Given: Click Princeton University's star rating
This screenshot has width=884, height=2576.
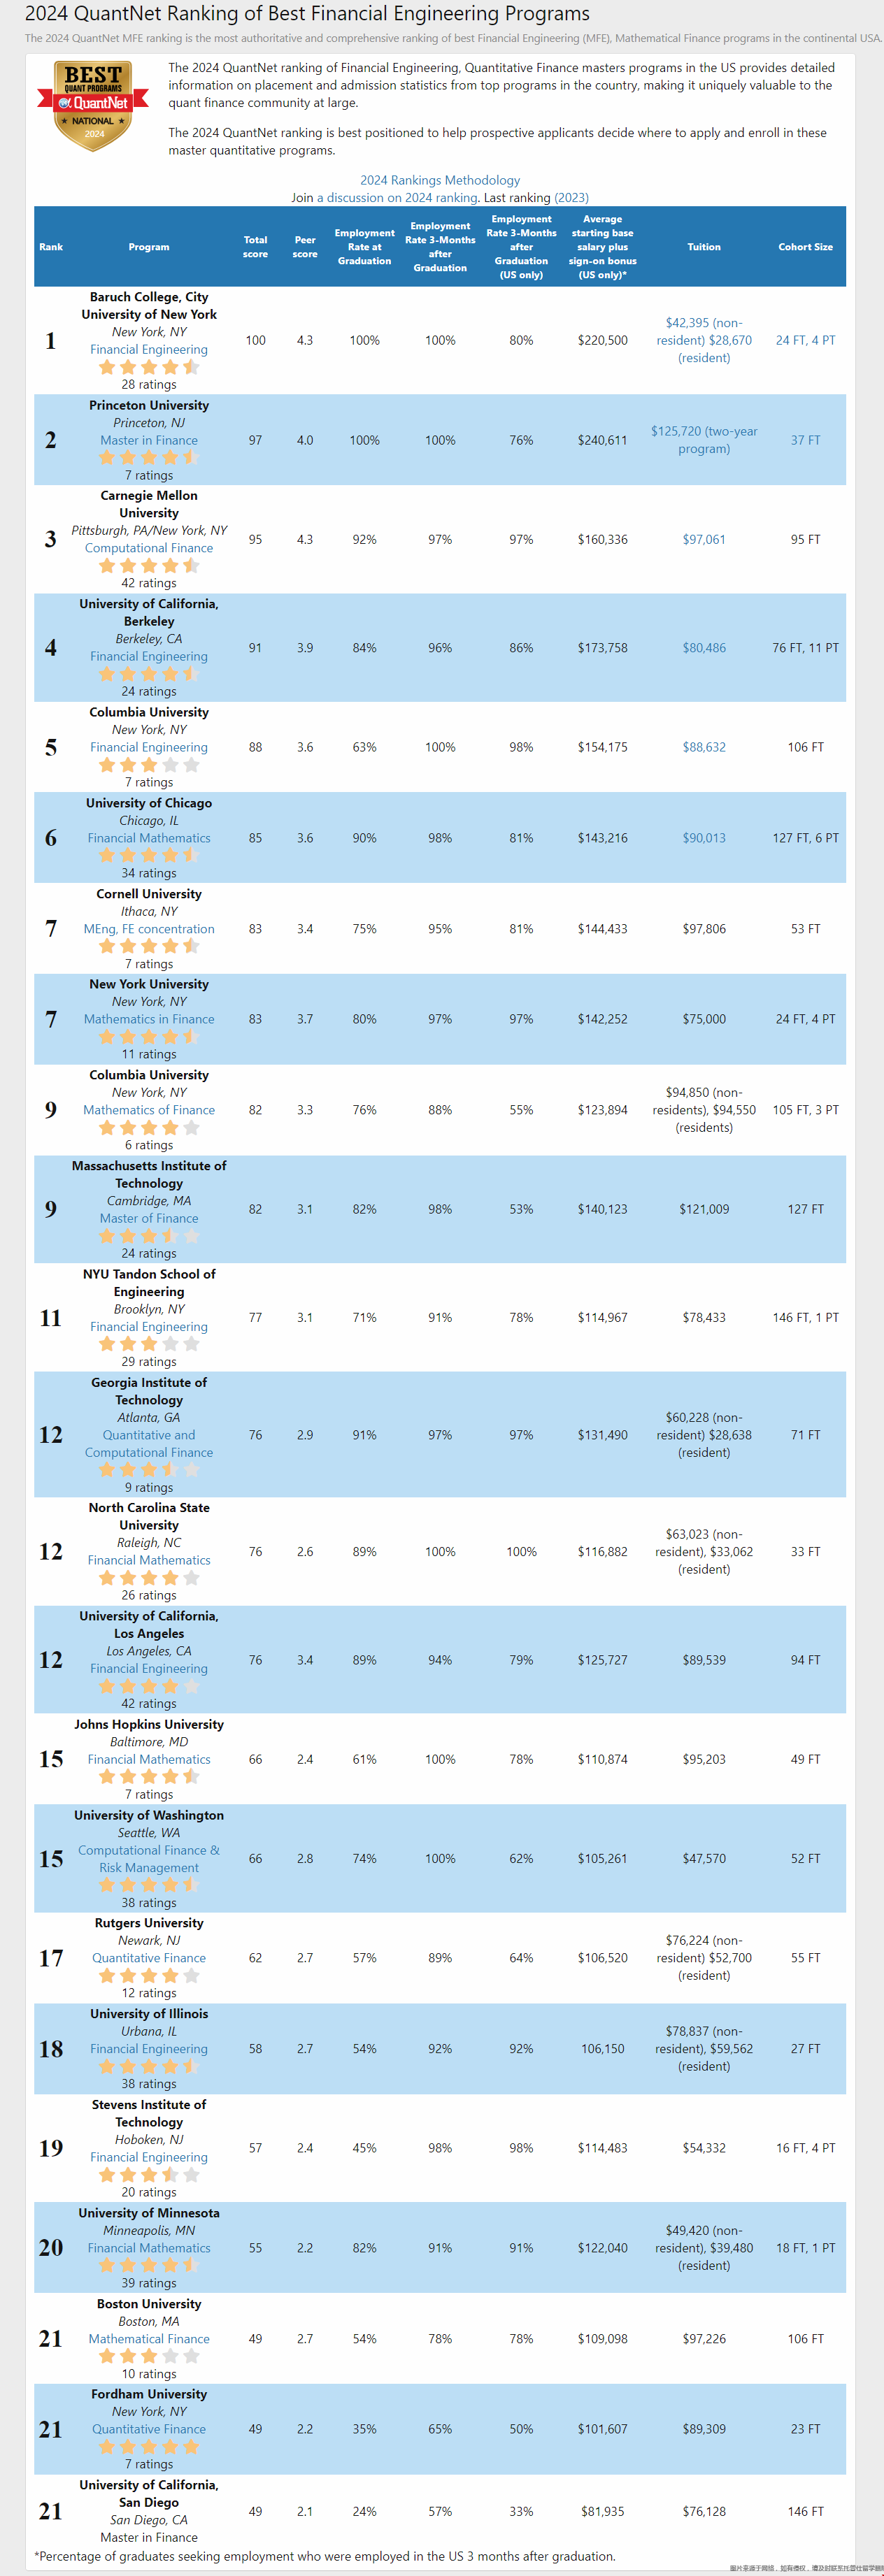Looking at the screenshot, I should click(149, 458).
